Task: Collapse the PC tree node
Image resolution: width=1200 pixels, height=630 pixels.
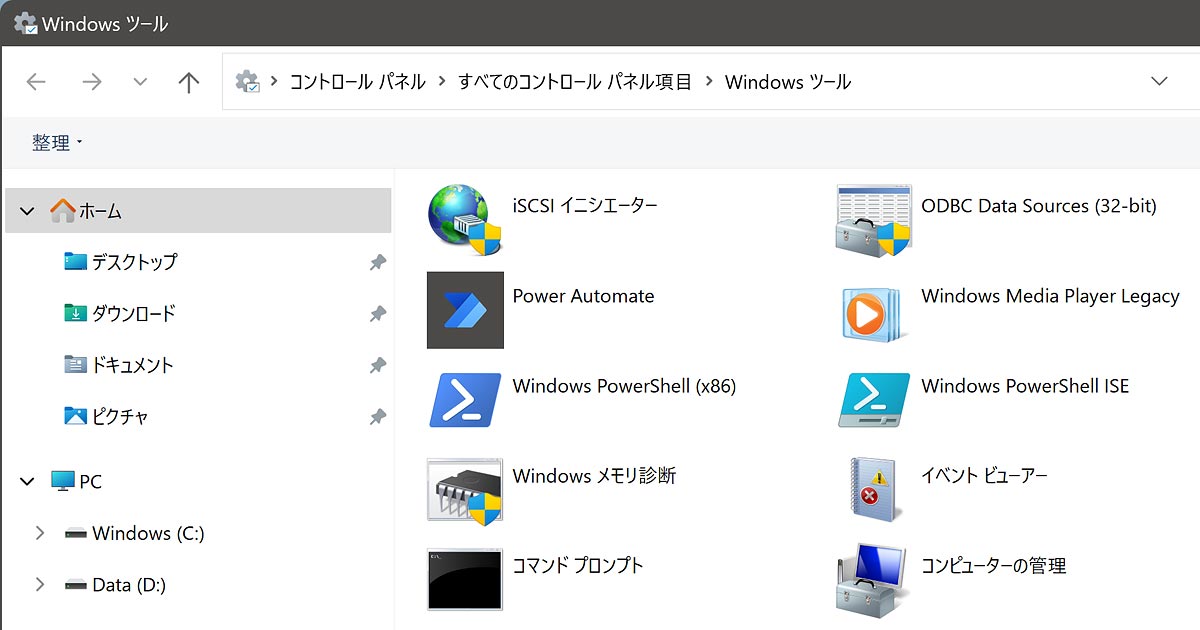Action: [x=27, y=482]
